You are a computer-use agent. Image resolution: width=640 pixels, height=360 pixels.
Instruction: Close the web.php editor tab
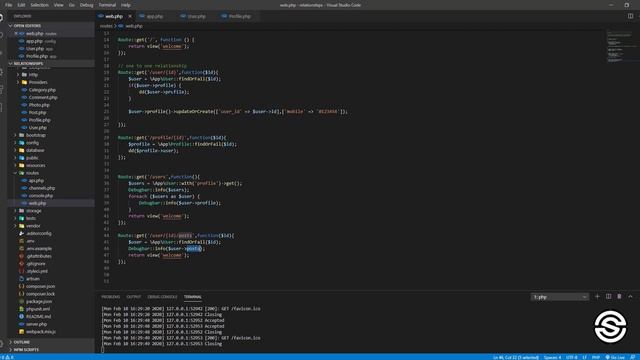(130, 16)
